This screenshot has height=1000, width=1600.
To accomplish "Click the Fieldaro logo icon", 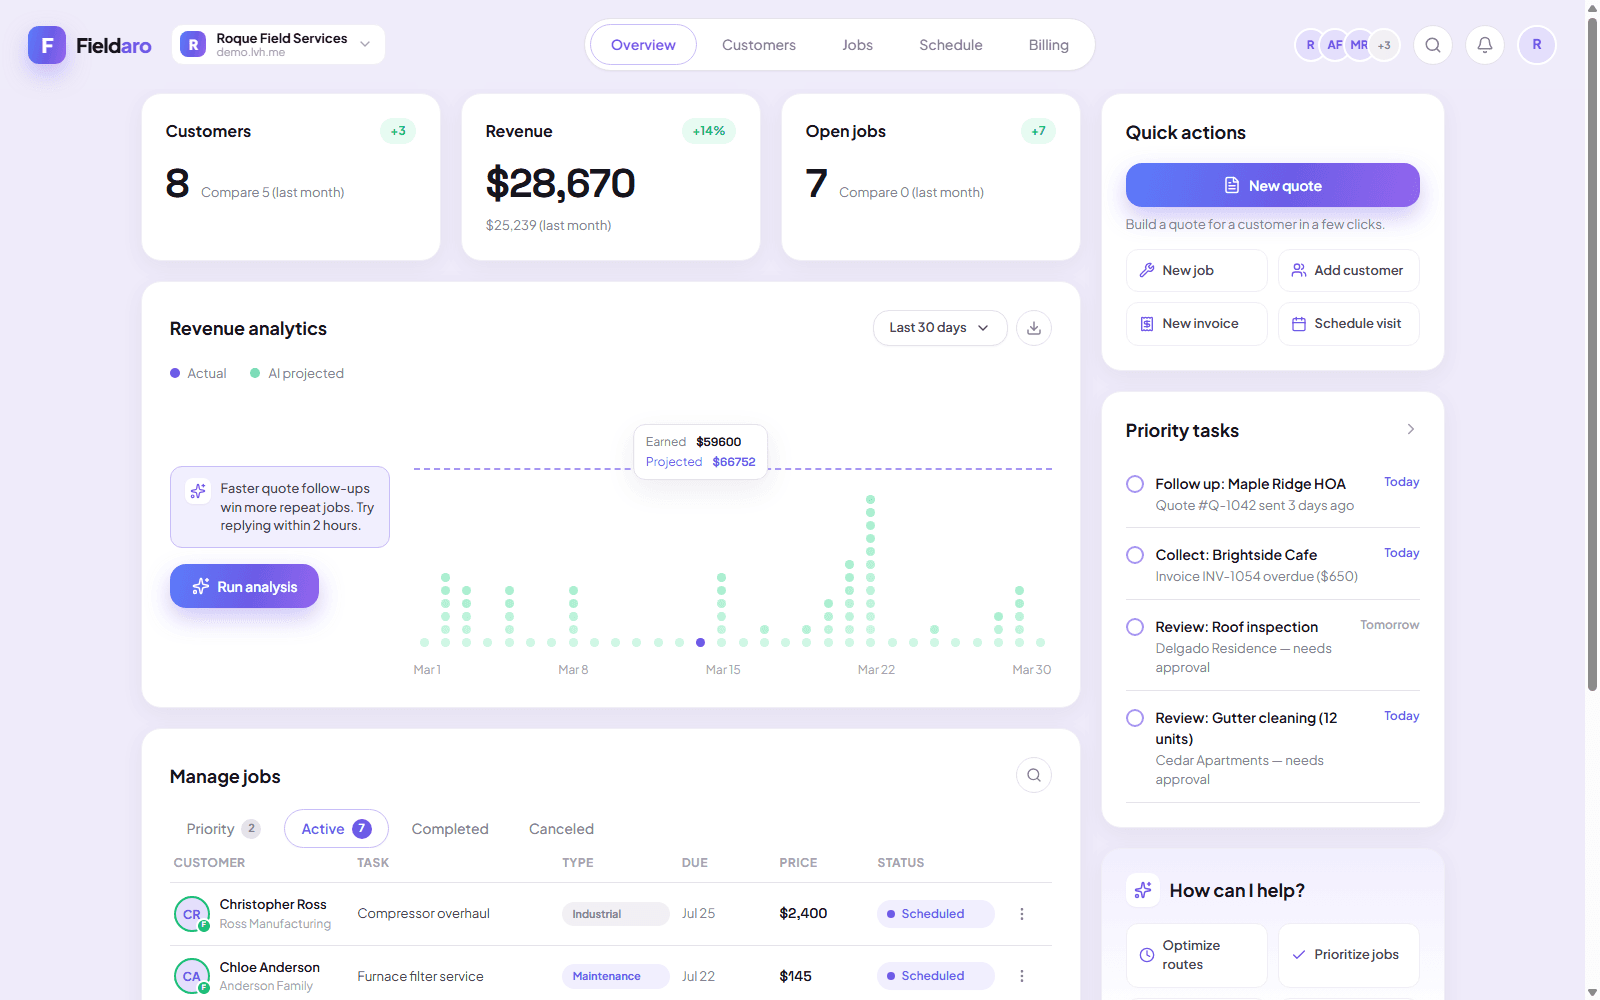I will coord(47,45).
